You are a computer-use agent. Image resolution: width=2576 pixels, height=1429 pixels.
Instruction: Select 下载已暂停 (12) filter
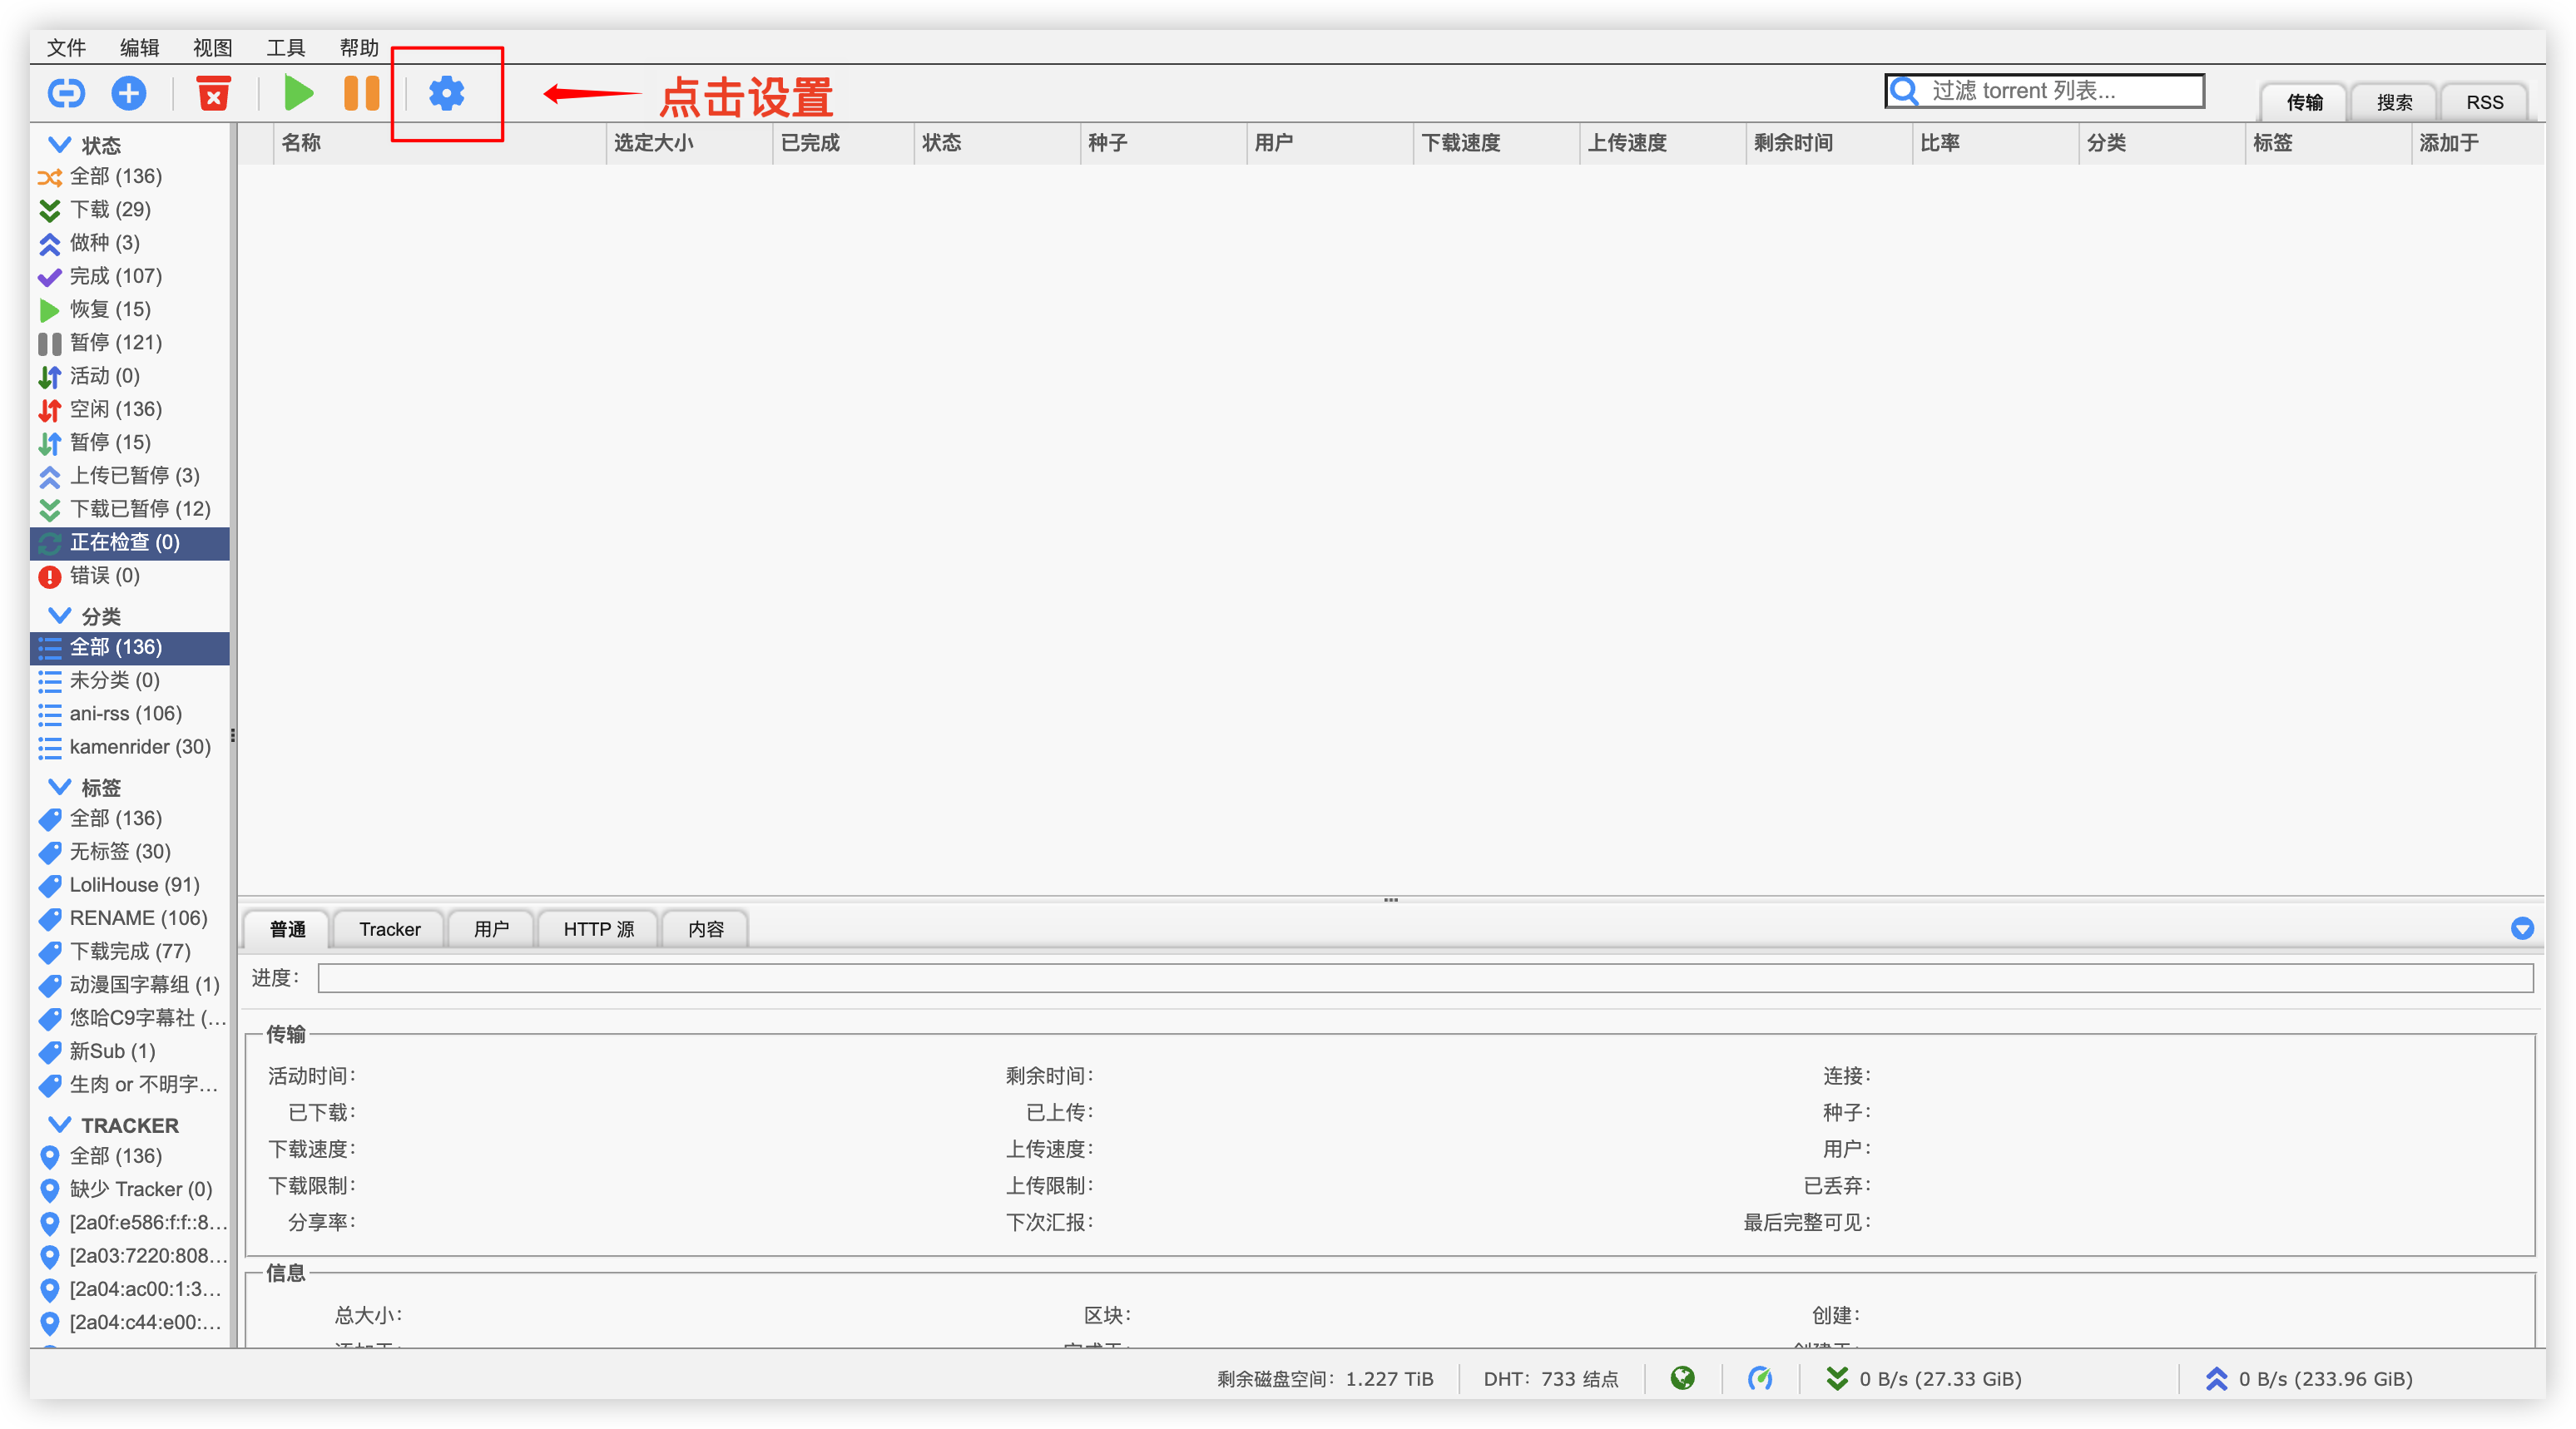[131, 509]
